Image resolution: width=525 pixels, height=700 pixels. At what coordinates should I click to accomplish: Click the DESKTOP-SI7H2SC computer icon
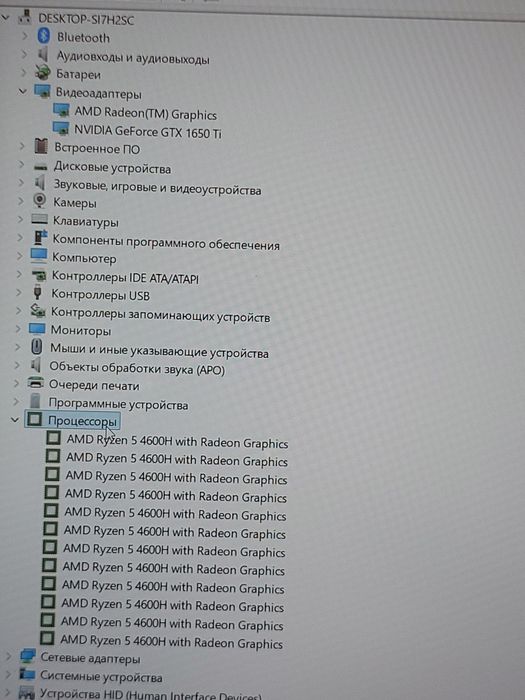[x=25, y=18]
